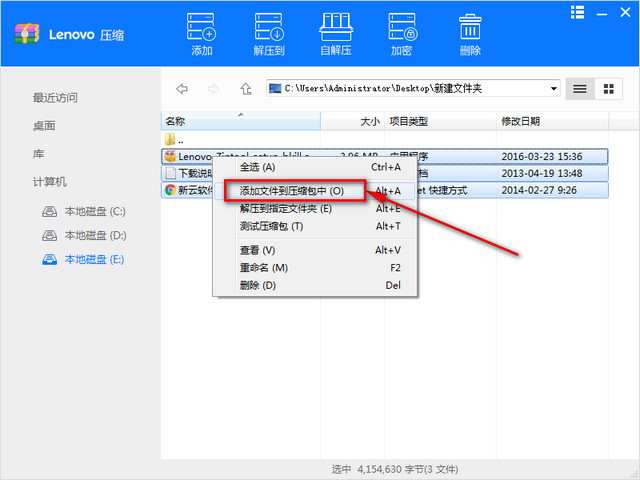This screenshot has width=640, height=480.
Task: Minimize the Lenovo 压缩 window
Action: tap(601, 13)
